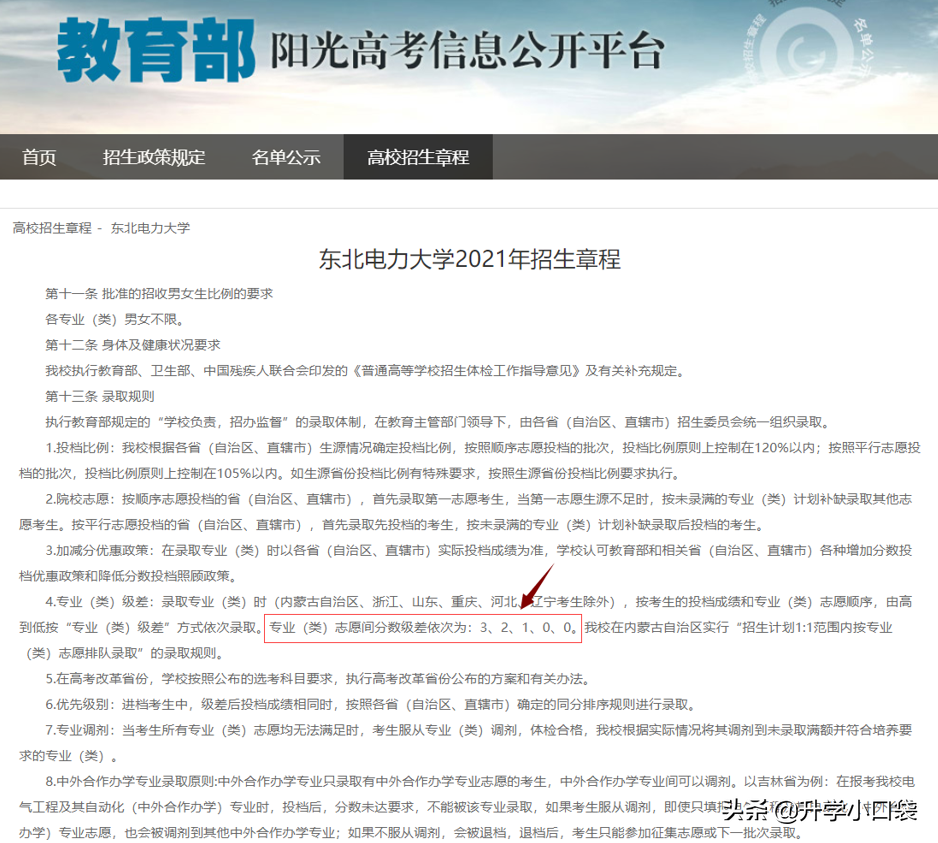Click the paragraph starting 执行教育部规定的
Screen dimensions: 938x843
coord(438,422)
